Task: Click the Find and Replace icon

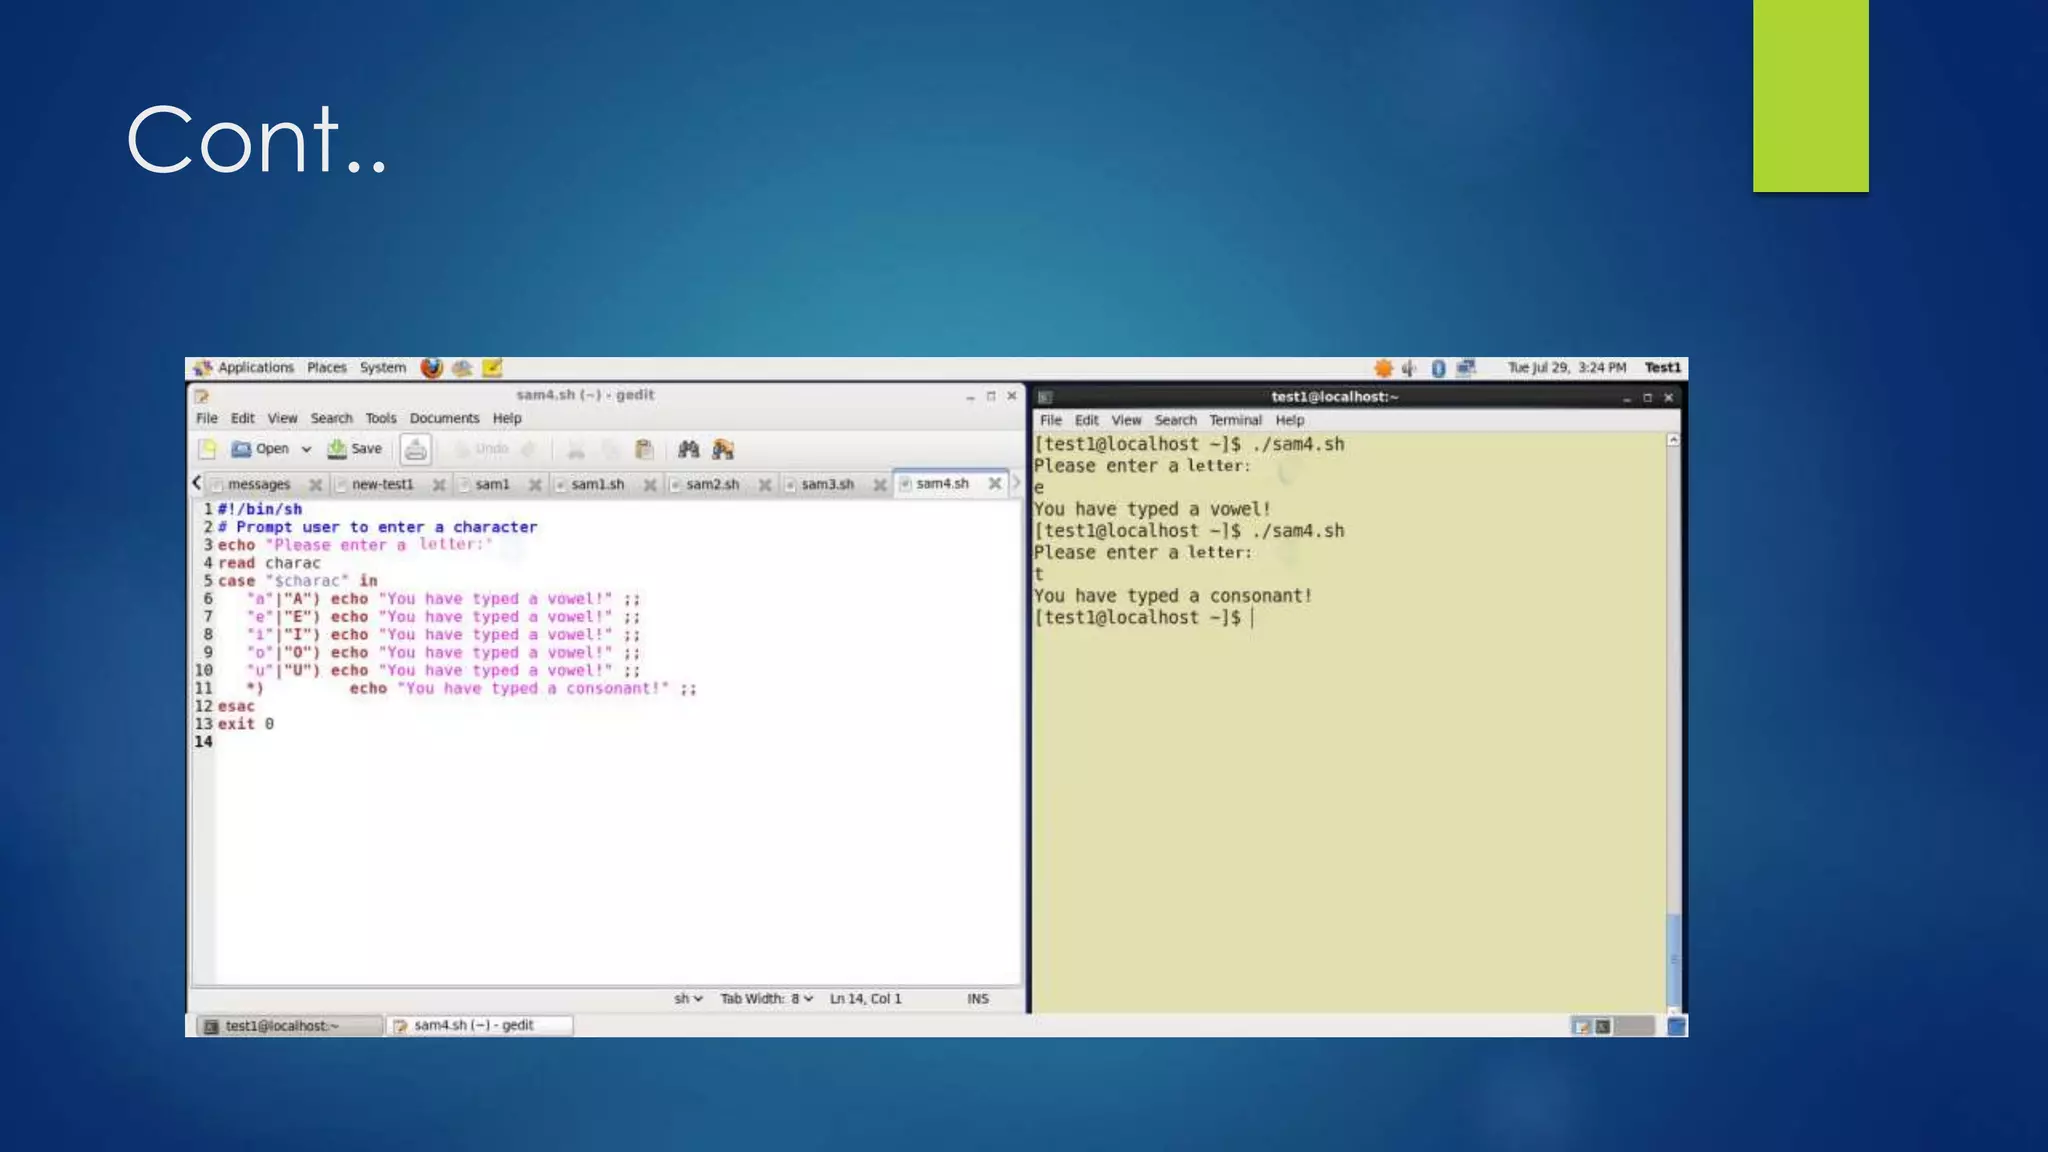Action: (x=723, y=449)
